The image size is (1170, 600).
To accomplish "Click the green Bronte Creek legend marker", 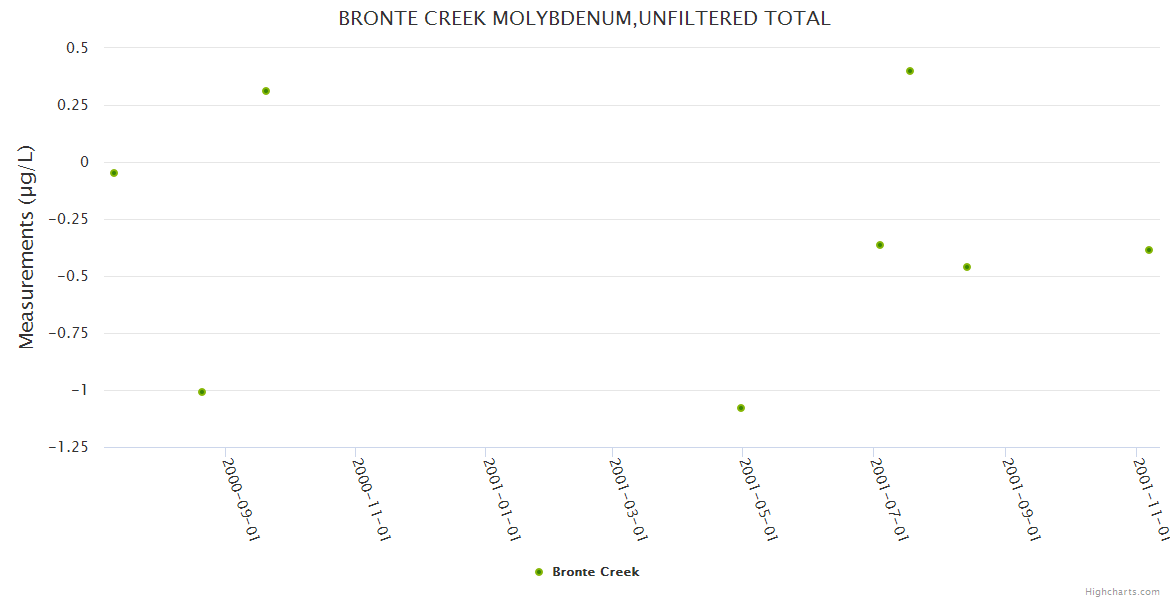I will [x=539, y=572].
